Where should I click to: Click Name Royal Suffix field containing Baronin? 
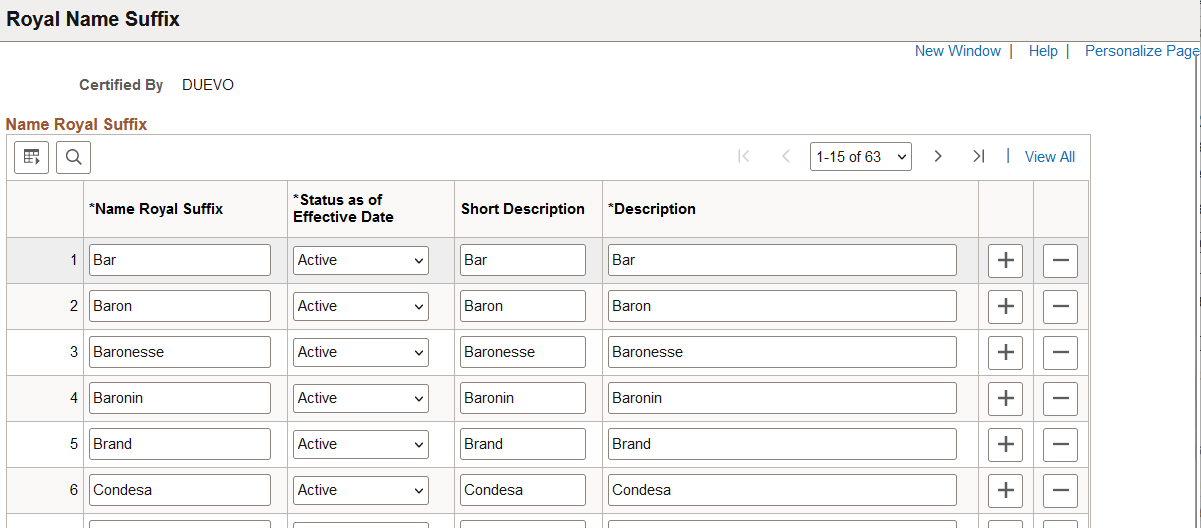point(180,398)
